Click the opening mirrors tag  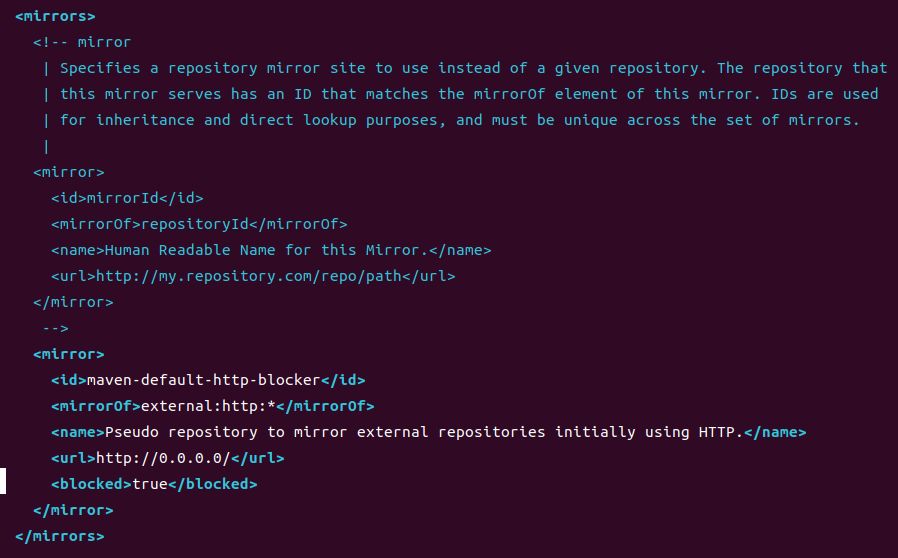(x=55, y=16)
